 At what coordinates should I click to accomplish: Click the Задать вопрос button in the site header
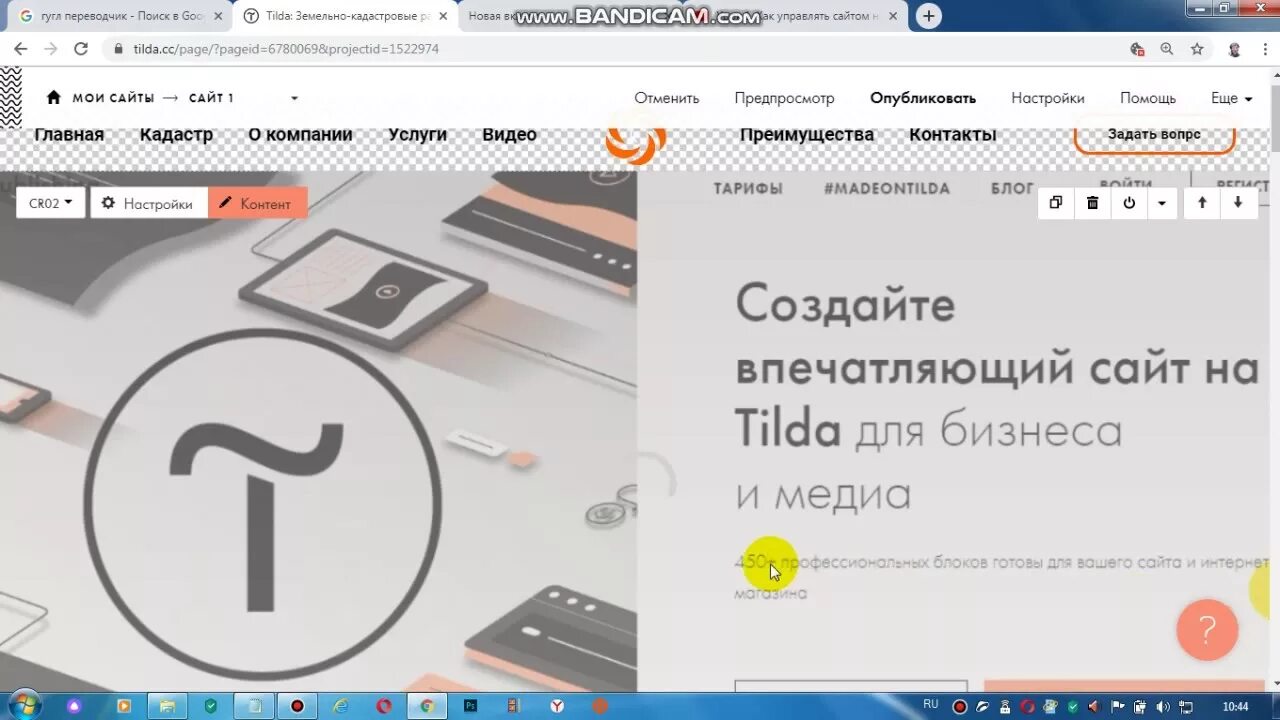tap(1154, 134)
